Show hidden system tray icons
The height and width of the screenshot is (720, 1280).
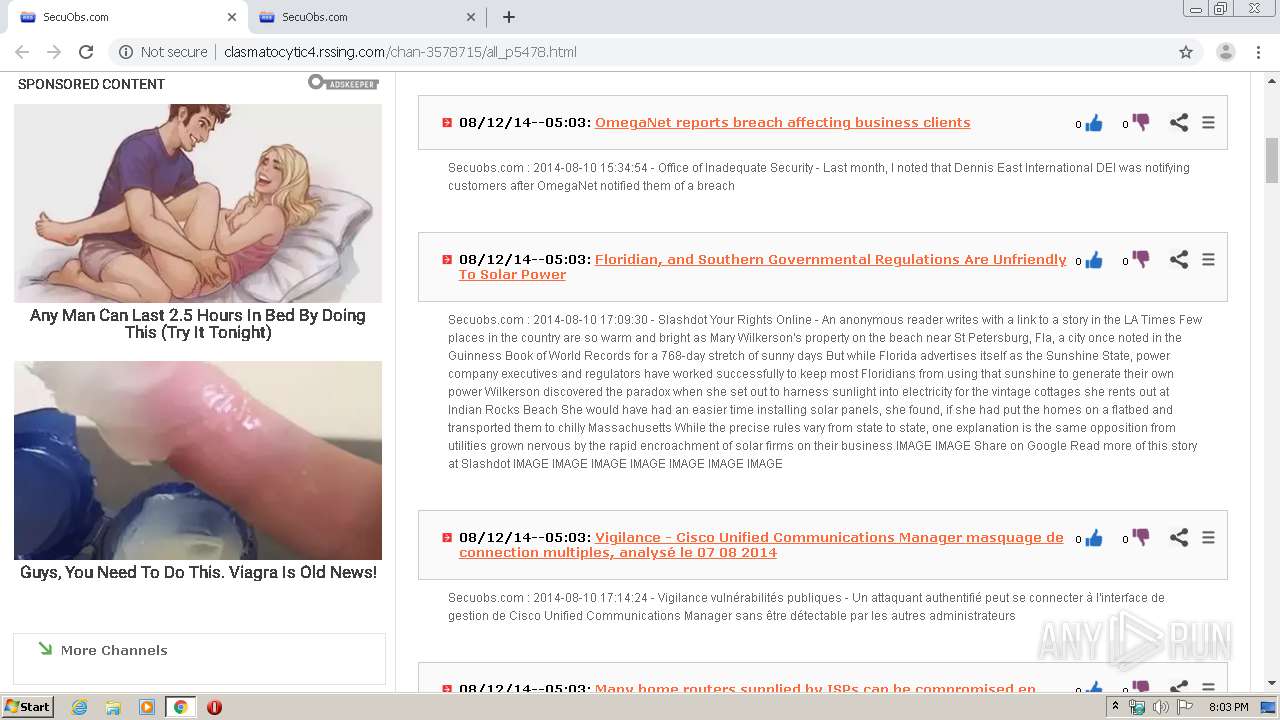click(x=1115, y=707)
